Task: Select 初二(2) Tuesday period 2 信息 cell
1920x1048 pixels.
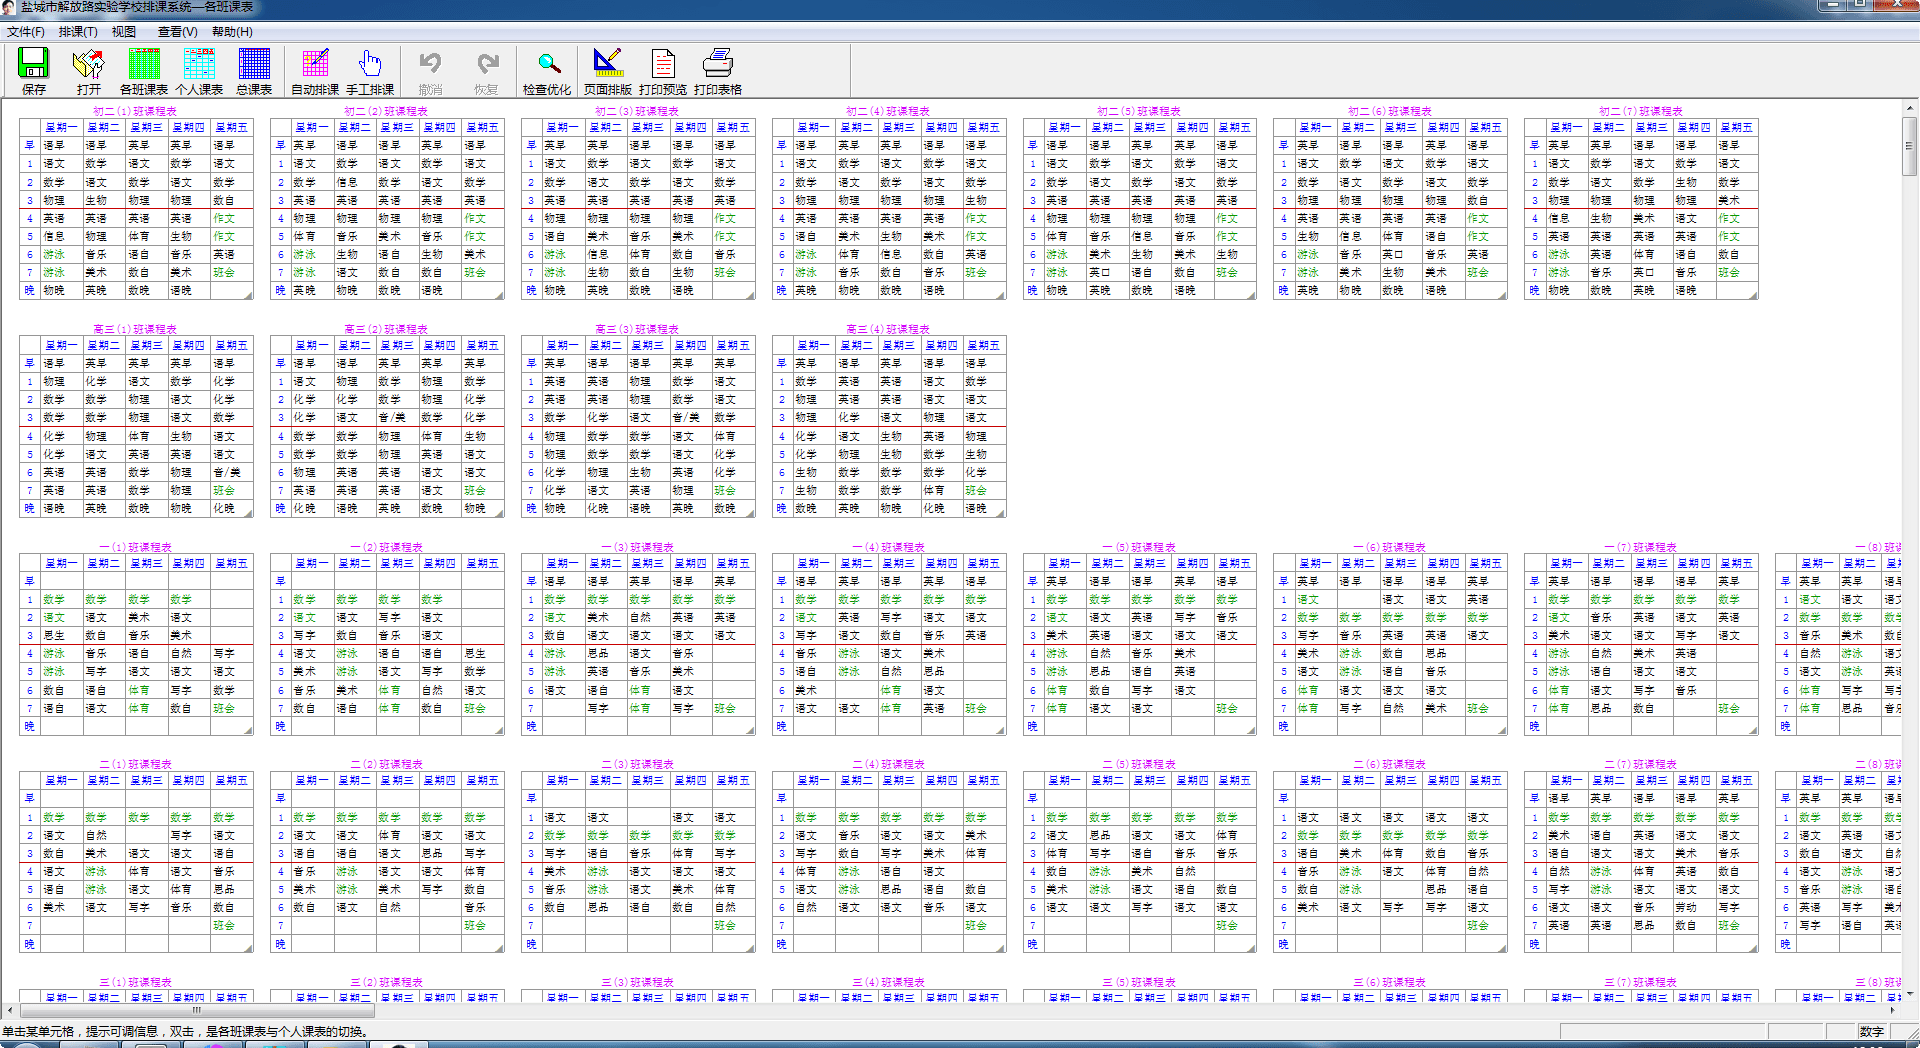Action: tap(355, 182)
